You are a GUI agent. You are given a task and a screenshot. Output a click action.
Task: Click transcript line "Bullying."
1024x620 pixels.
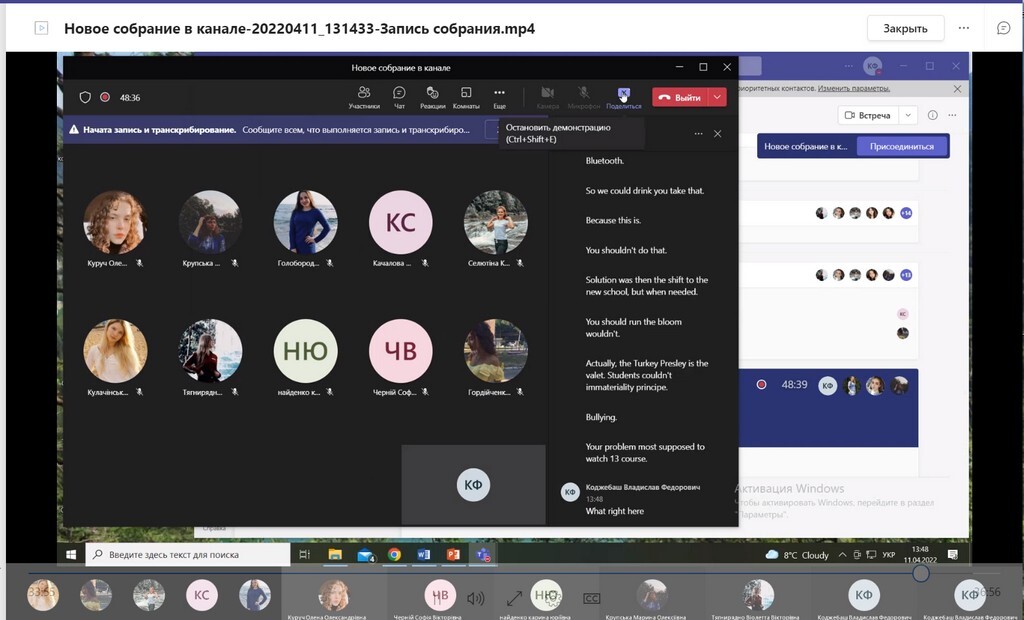(x=601, y=417)
